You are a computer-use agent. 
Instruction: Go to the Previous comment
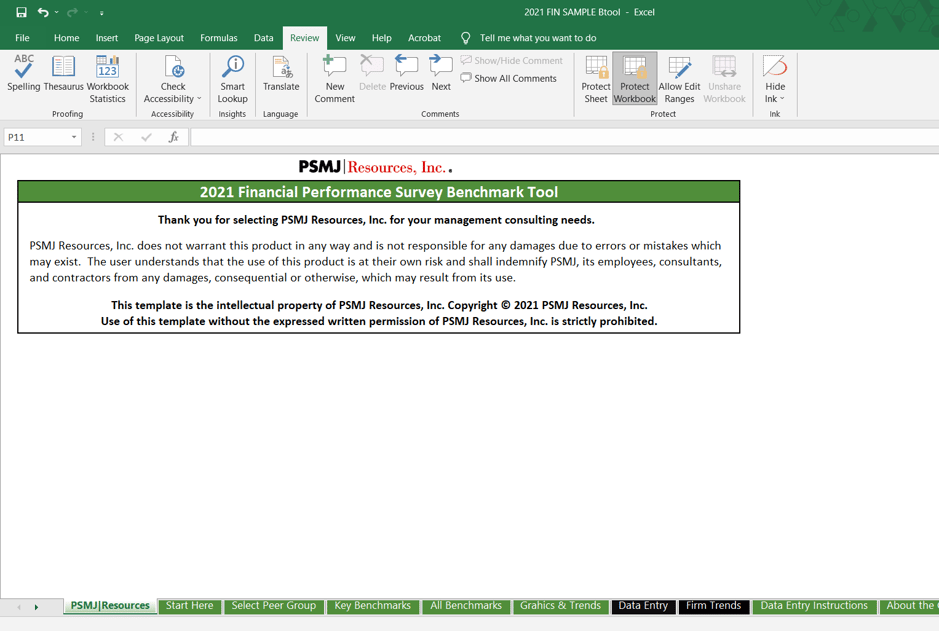tap(407, 73)
